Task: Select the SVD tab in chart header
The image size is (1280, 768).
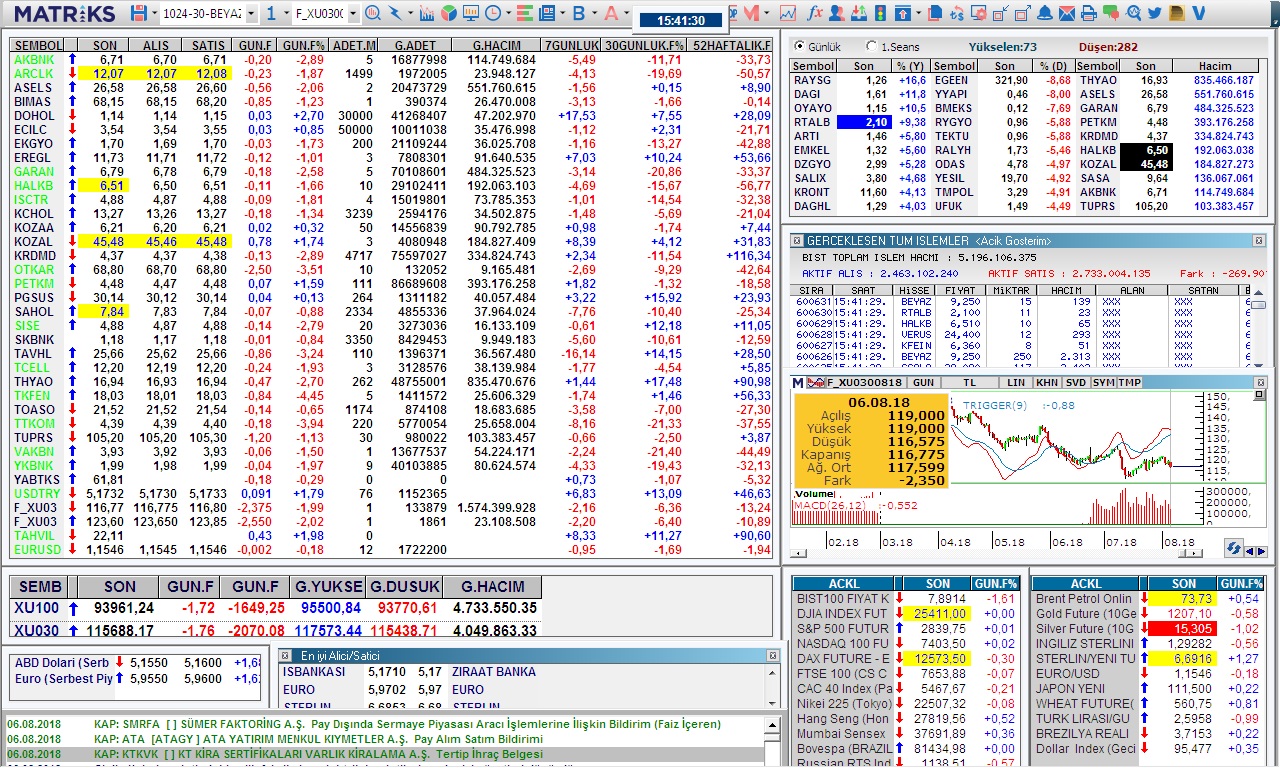Action: tap(1075, 383)
